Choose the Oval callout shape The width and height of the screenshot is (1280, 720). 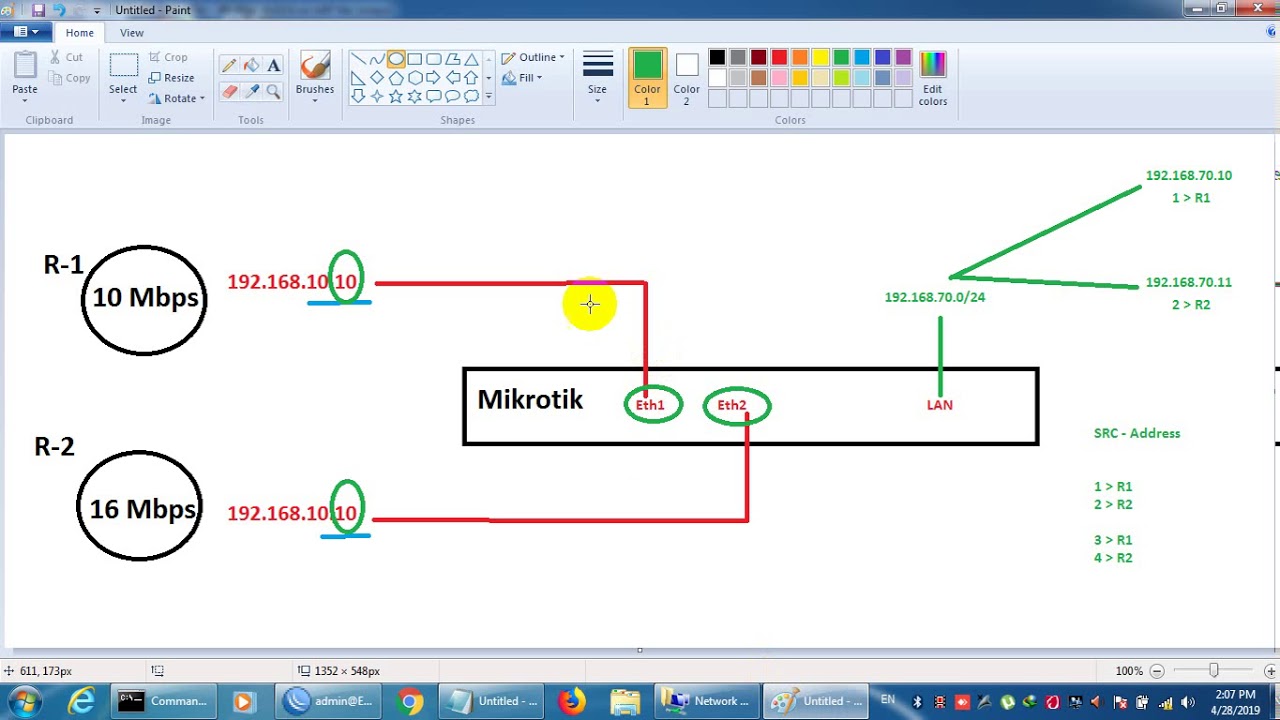click(453, 96)
